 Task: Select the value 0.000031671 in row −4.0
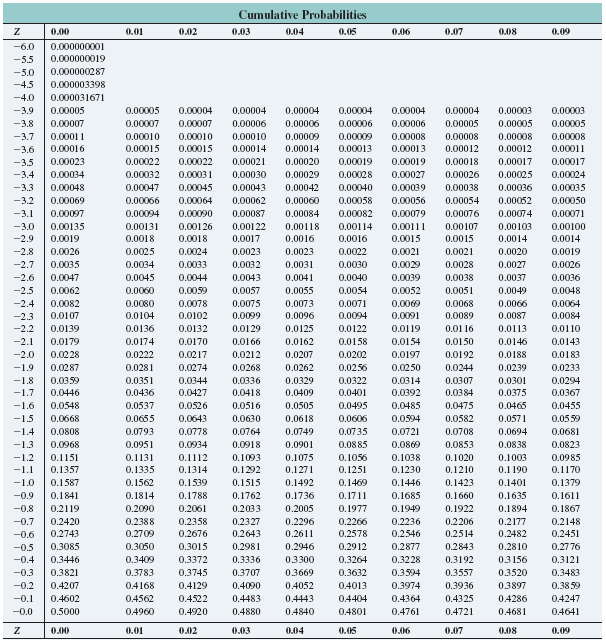coord(78,98)
